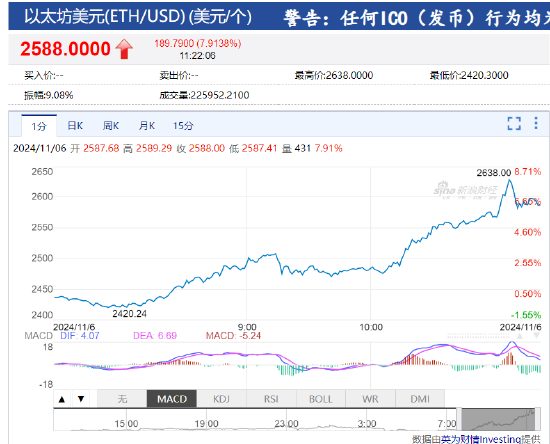Open the 15分 chart tab

(183, 126)
